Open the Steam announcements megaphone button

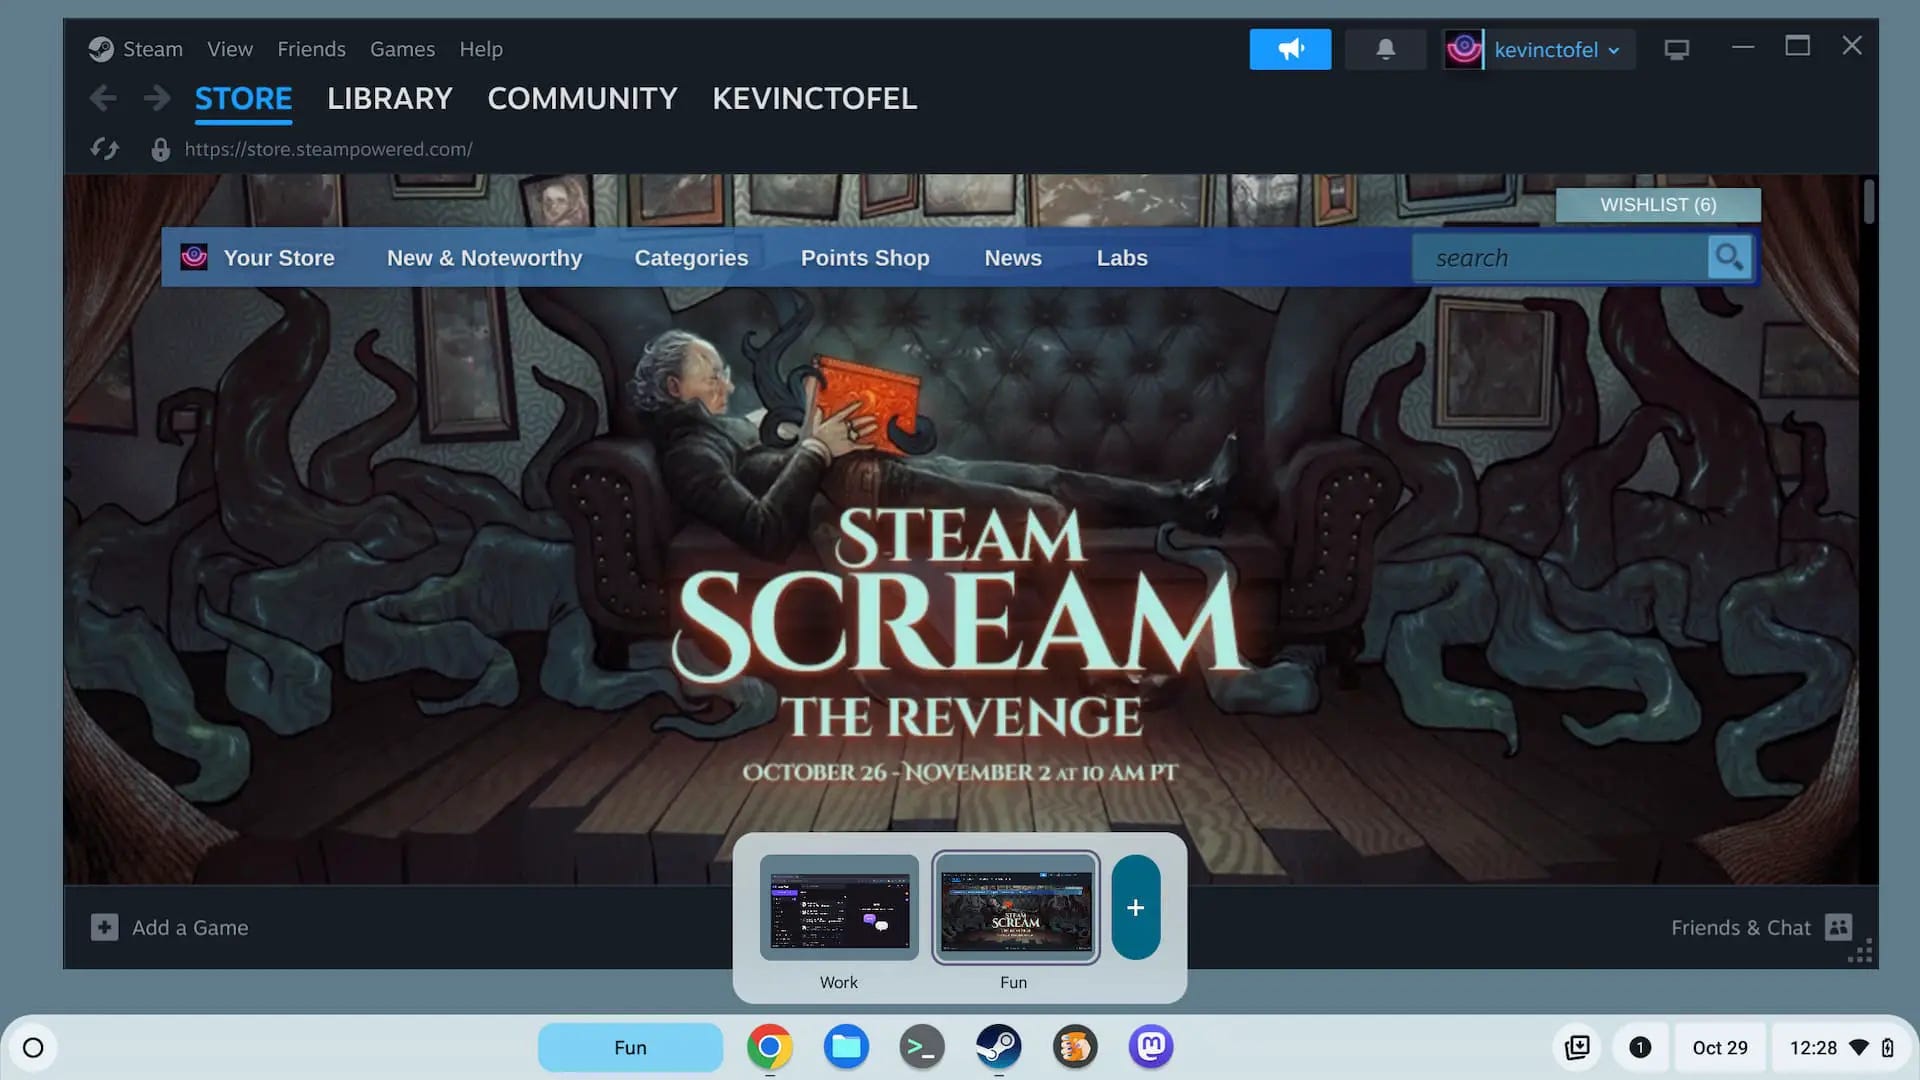click(1290, 49)
